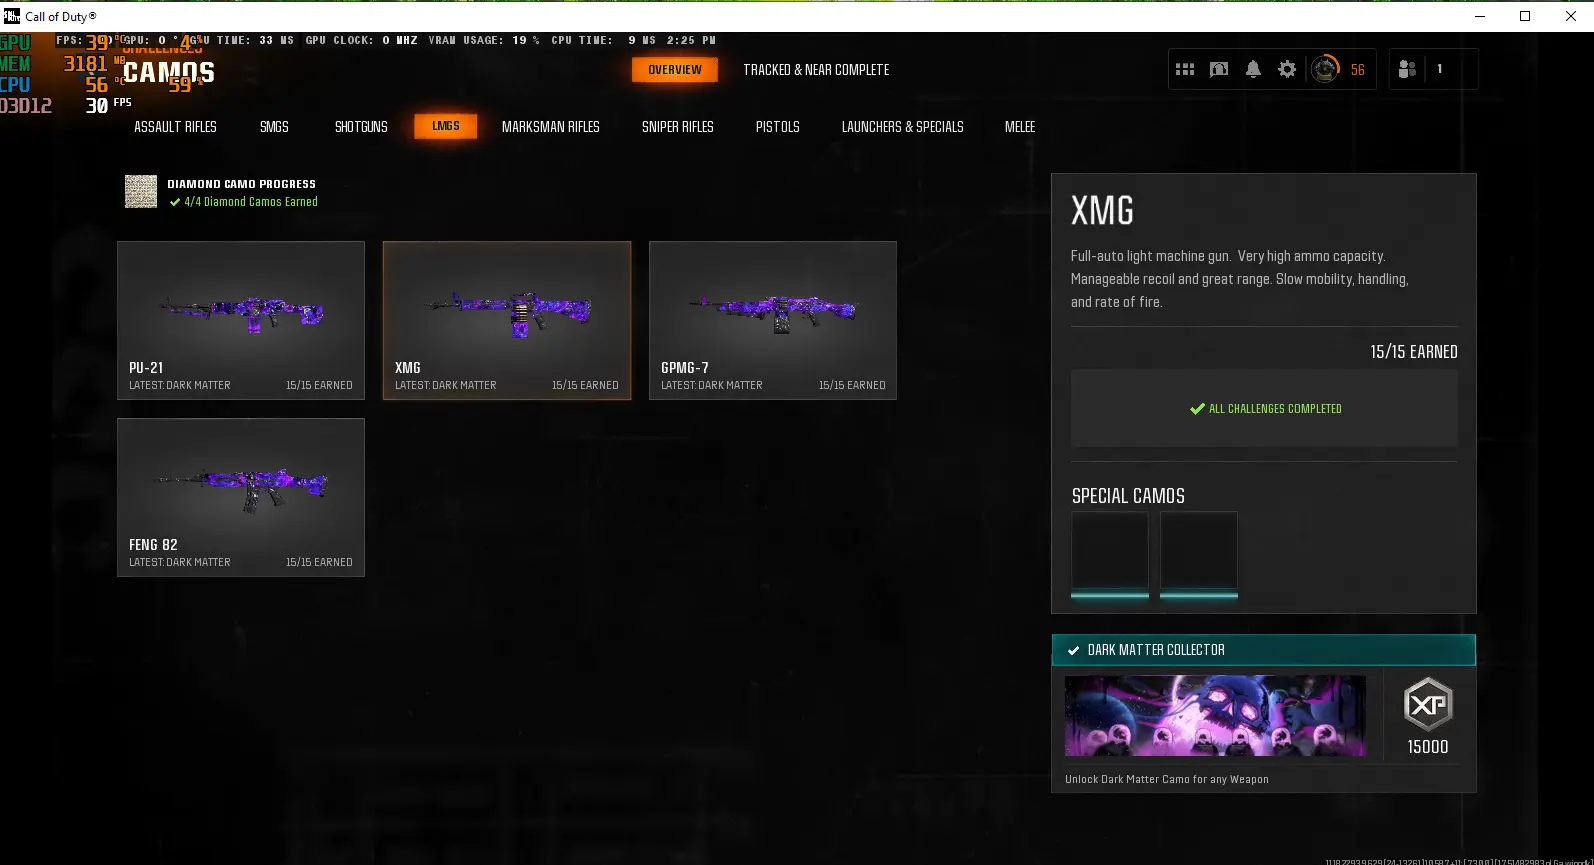
Task: Select the second Special Camos slot
Action: 1199,554
